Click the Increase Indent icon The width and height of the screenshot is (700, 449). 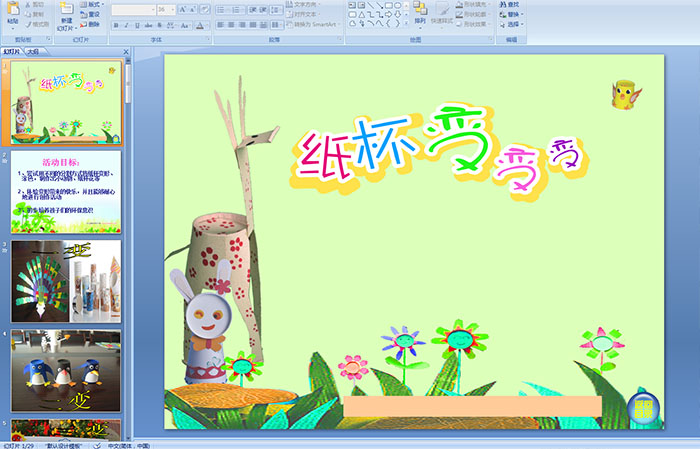pos(263,9)
